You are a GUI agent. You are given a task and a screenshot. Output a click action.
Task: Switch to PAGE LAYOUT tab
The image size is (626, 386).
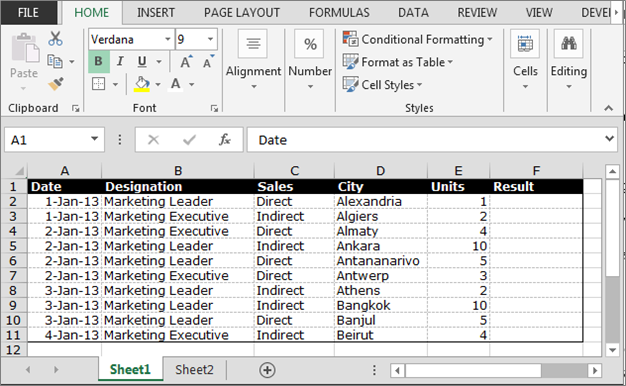(242, 13)
